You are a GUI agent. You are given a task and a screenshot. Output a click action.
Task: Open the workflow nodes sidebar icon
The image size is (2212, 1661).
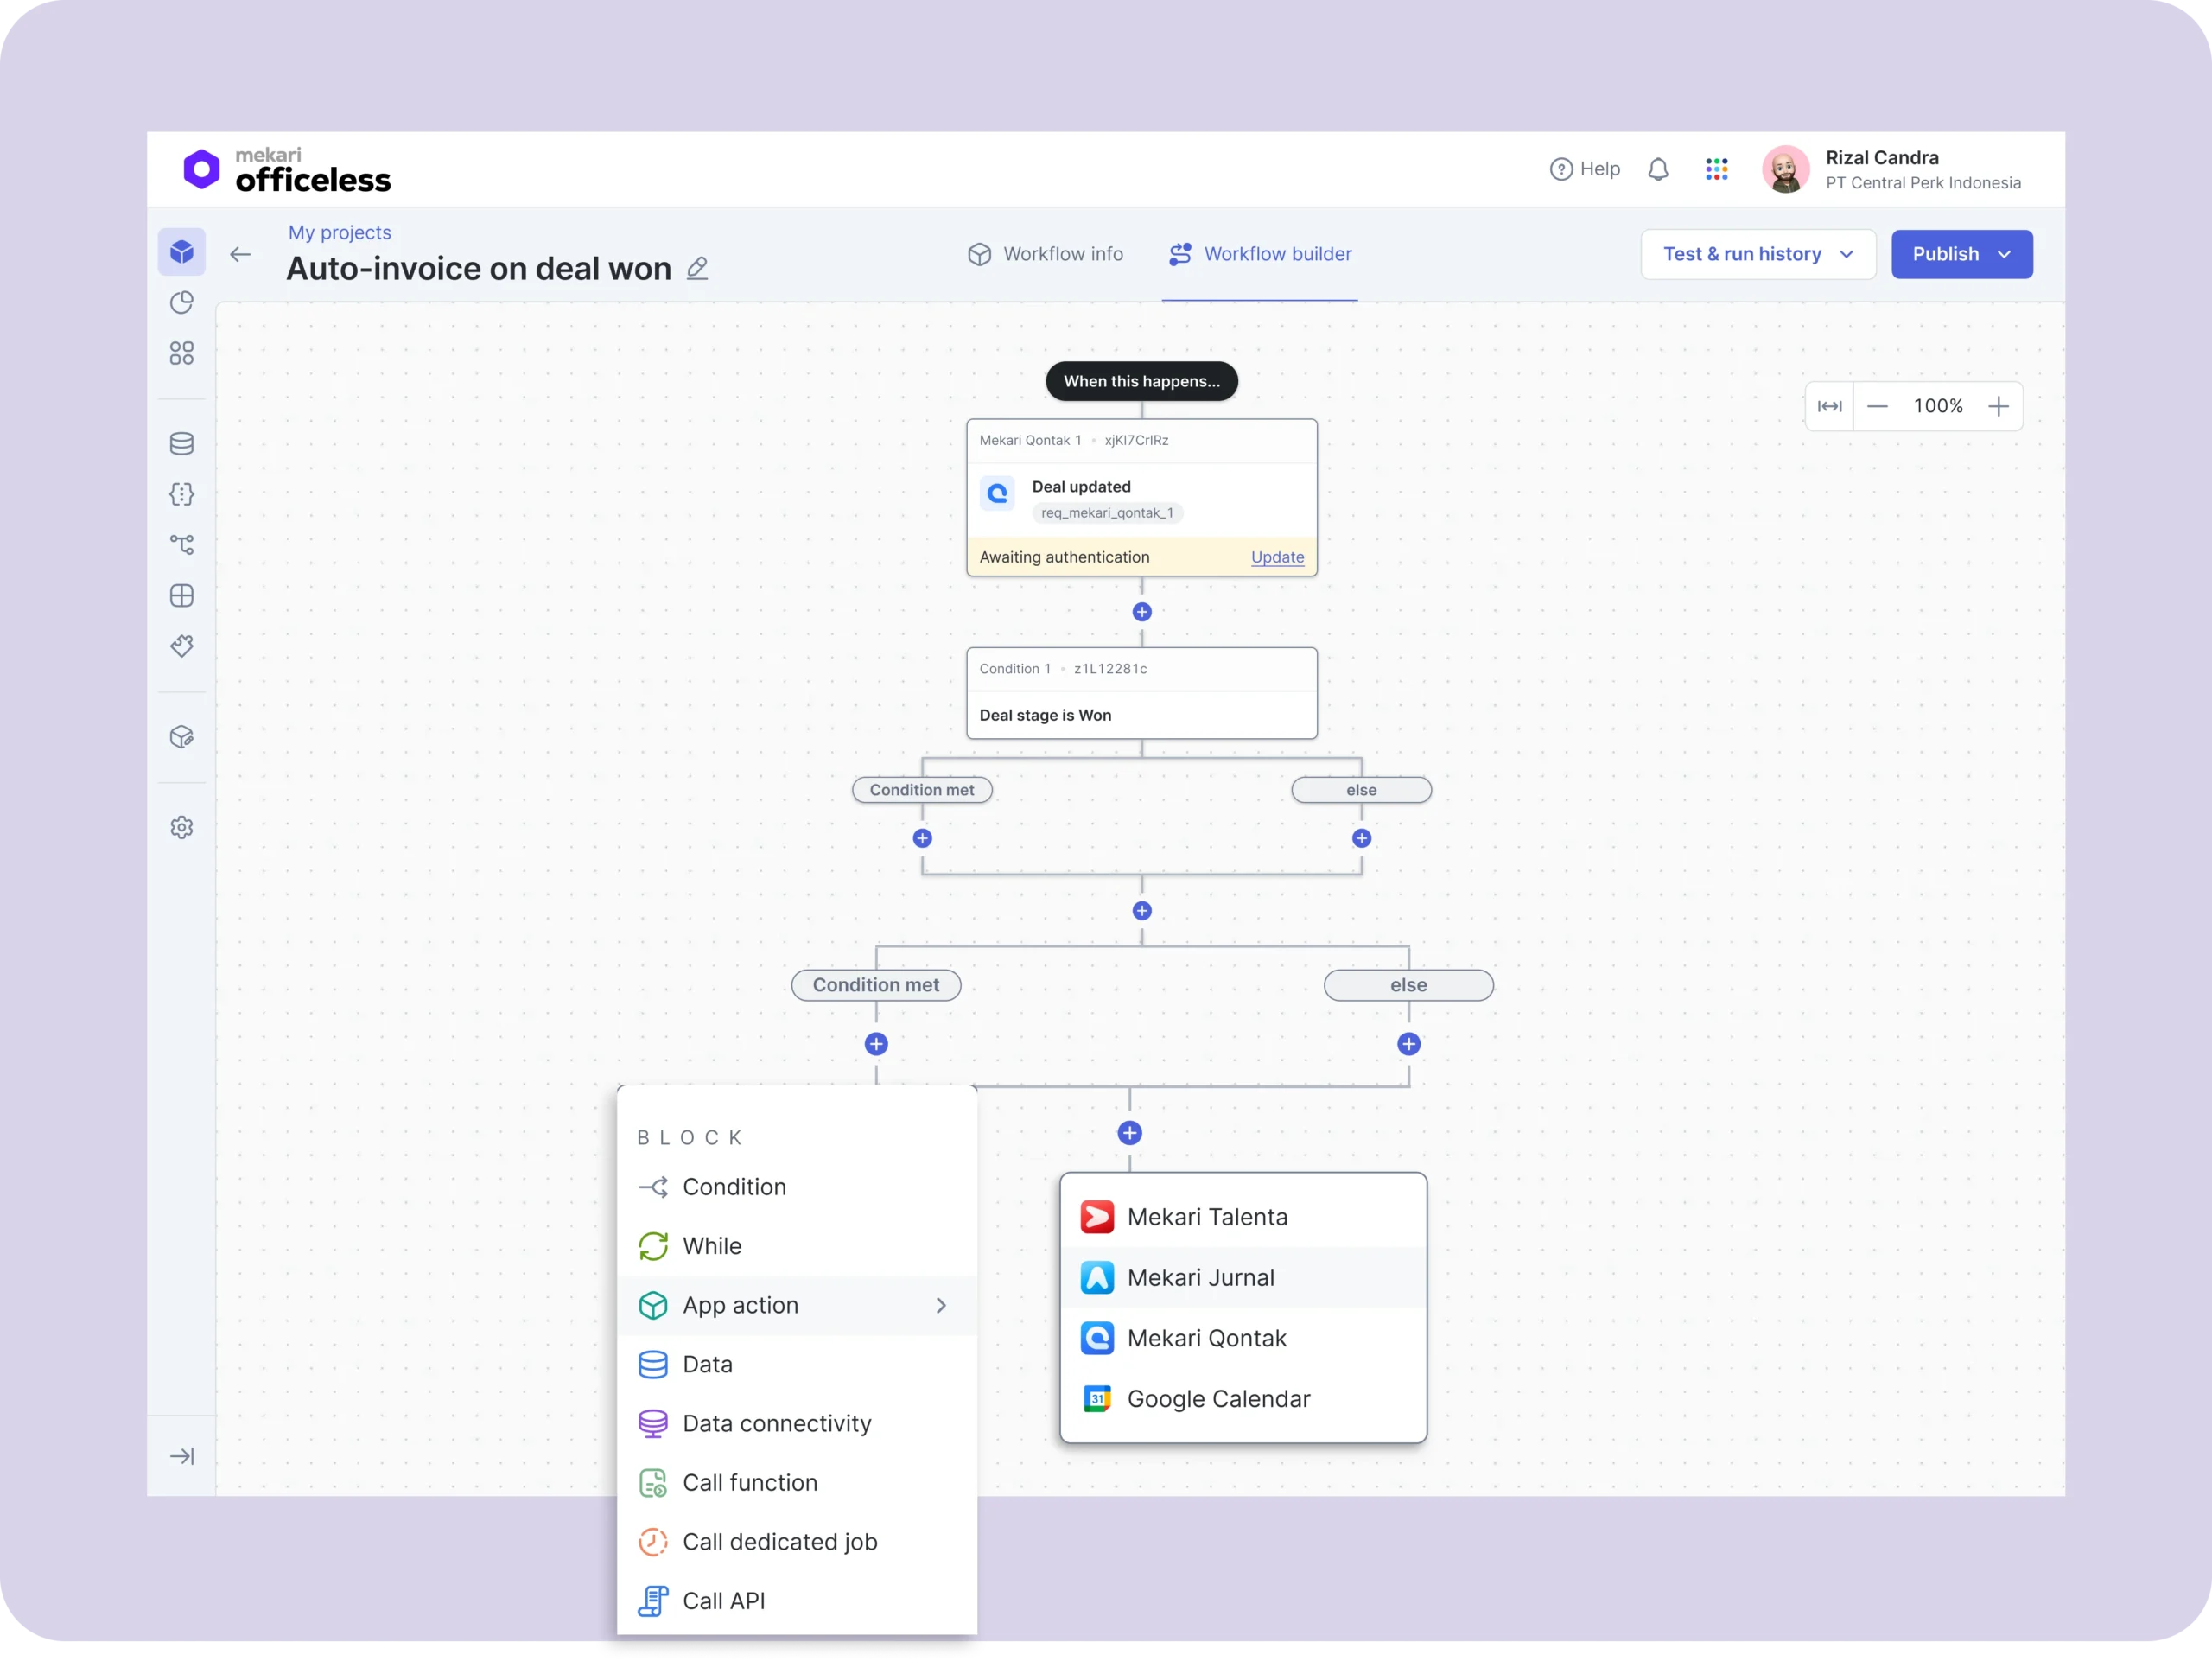point(181,545)
